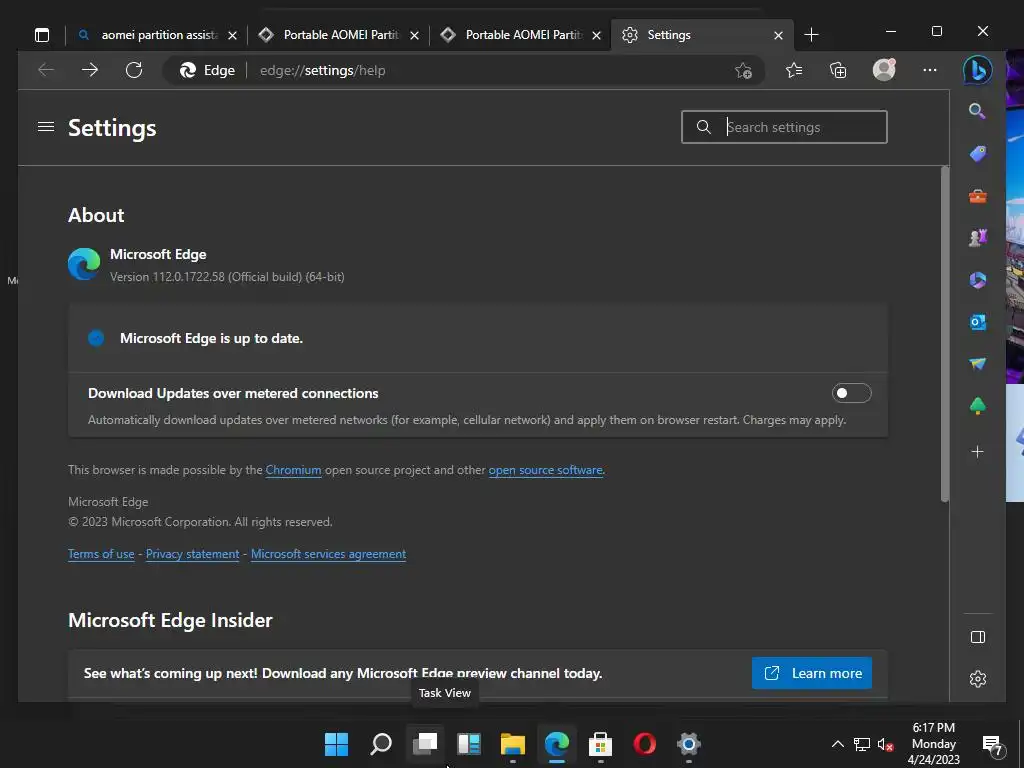
Task: Switch to the first Portable AOMEI Partition tab
Action: pos(338,35)
